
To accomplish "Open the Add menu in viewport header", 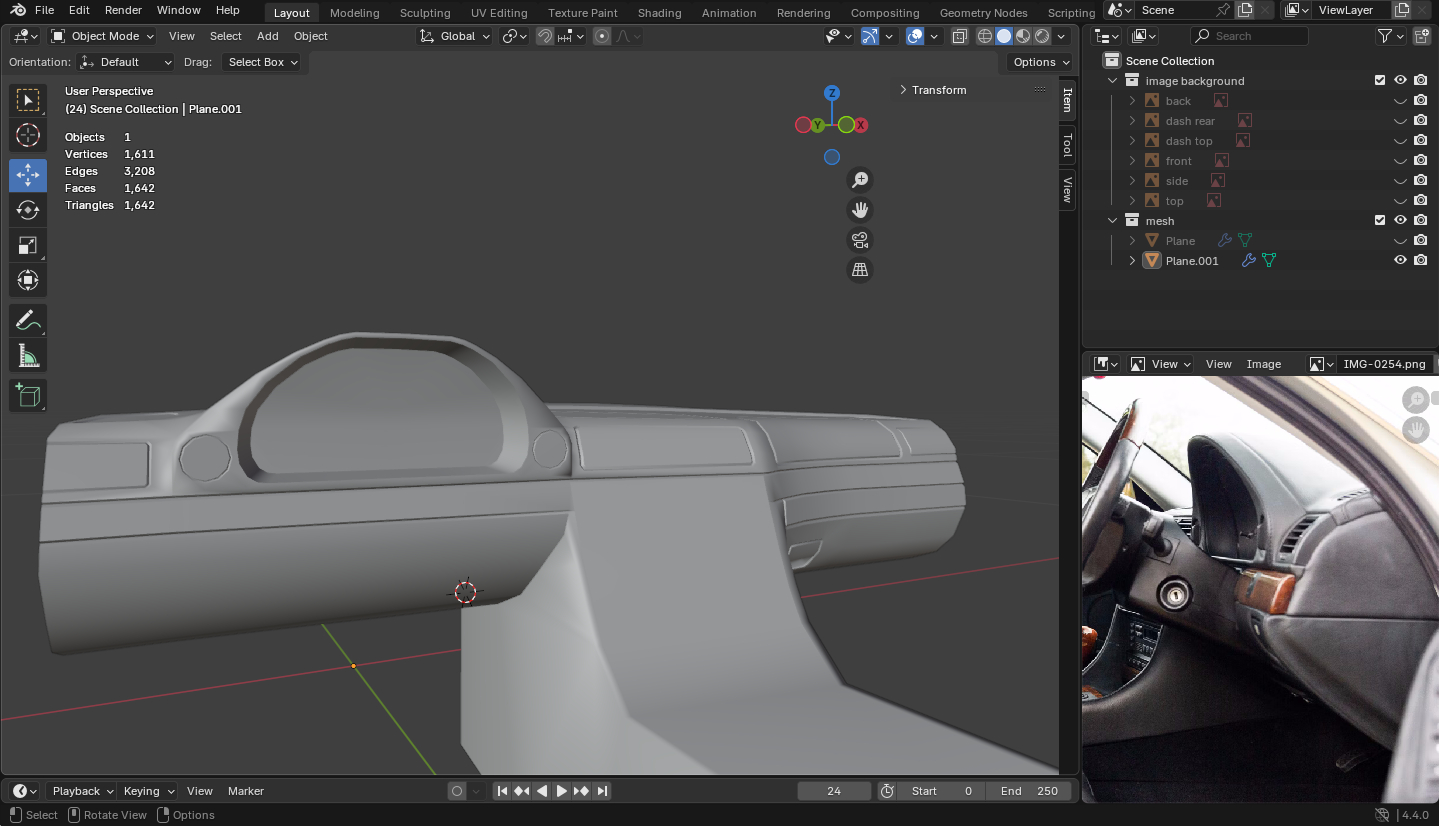I will tap(268, 36).
